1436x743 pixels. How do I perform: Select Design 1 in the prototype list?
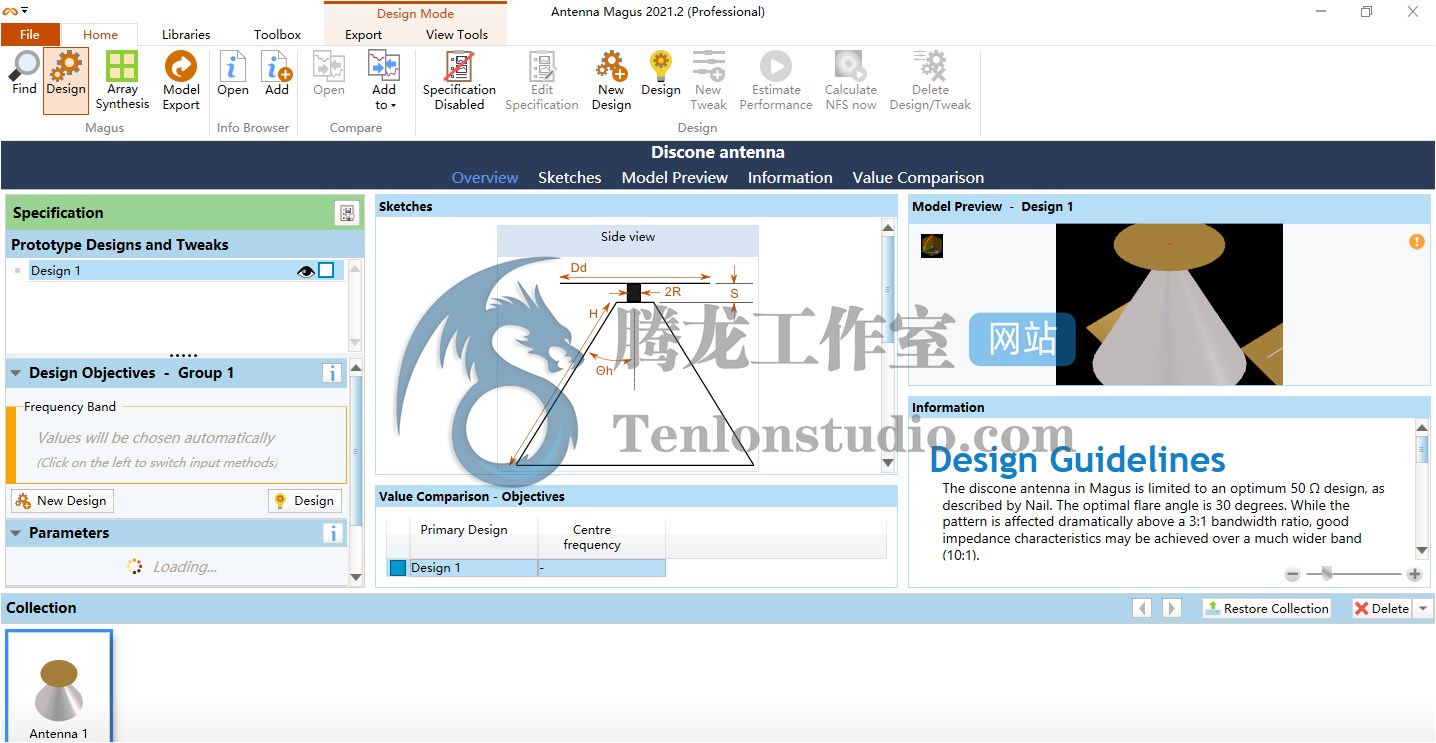click(186, 270)
